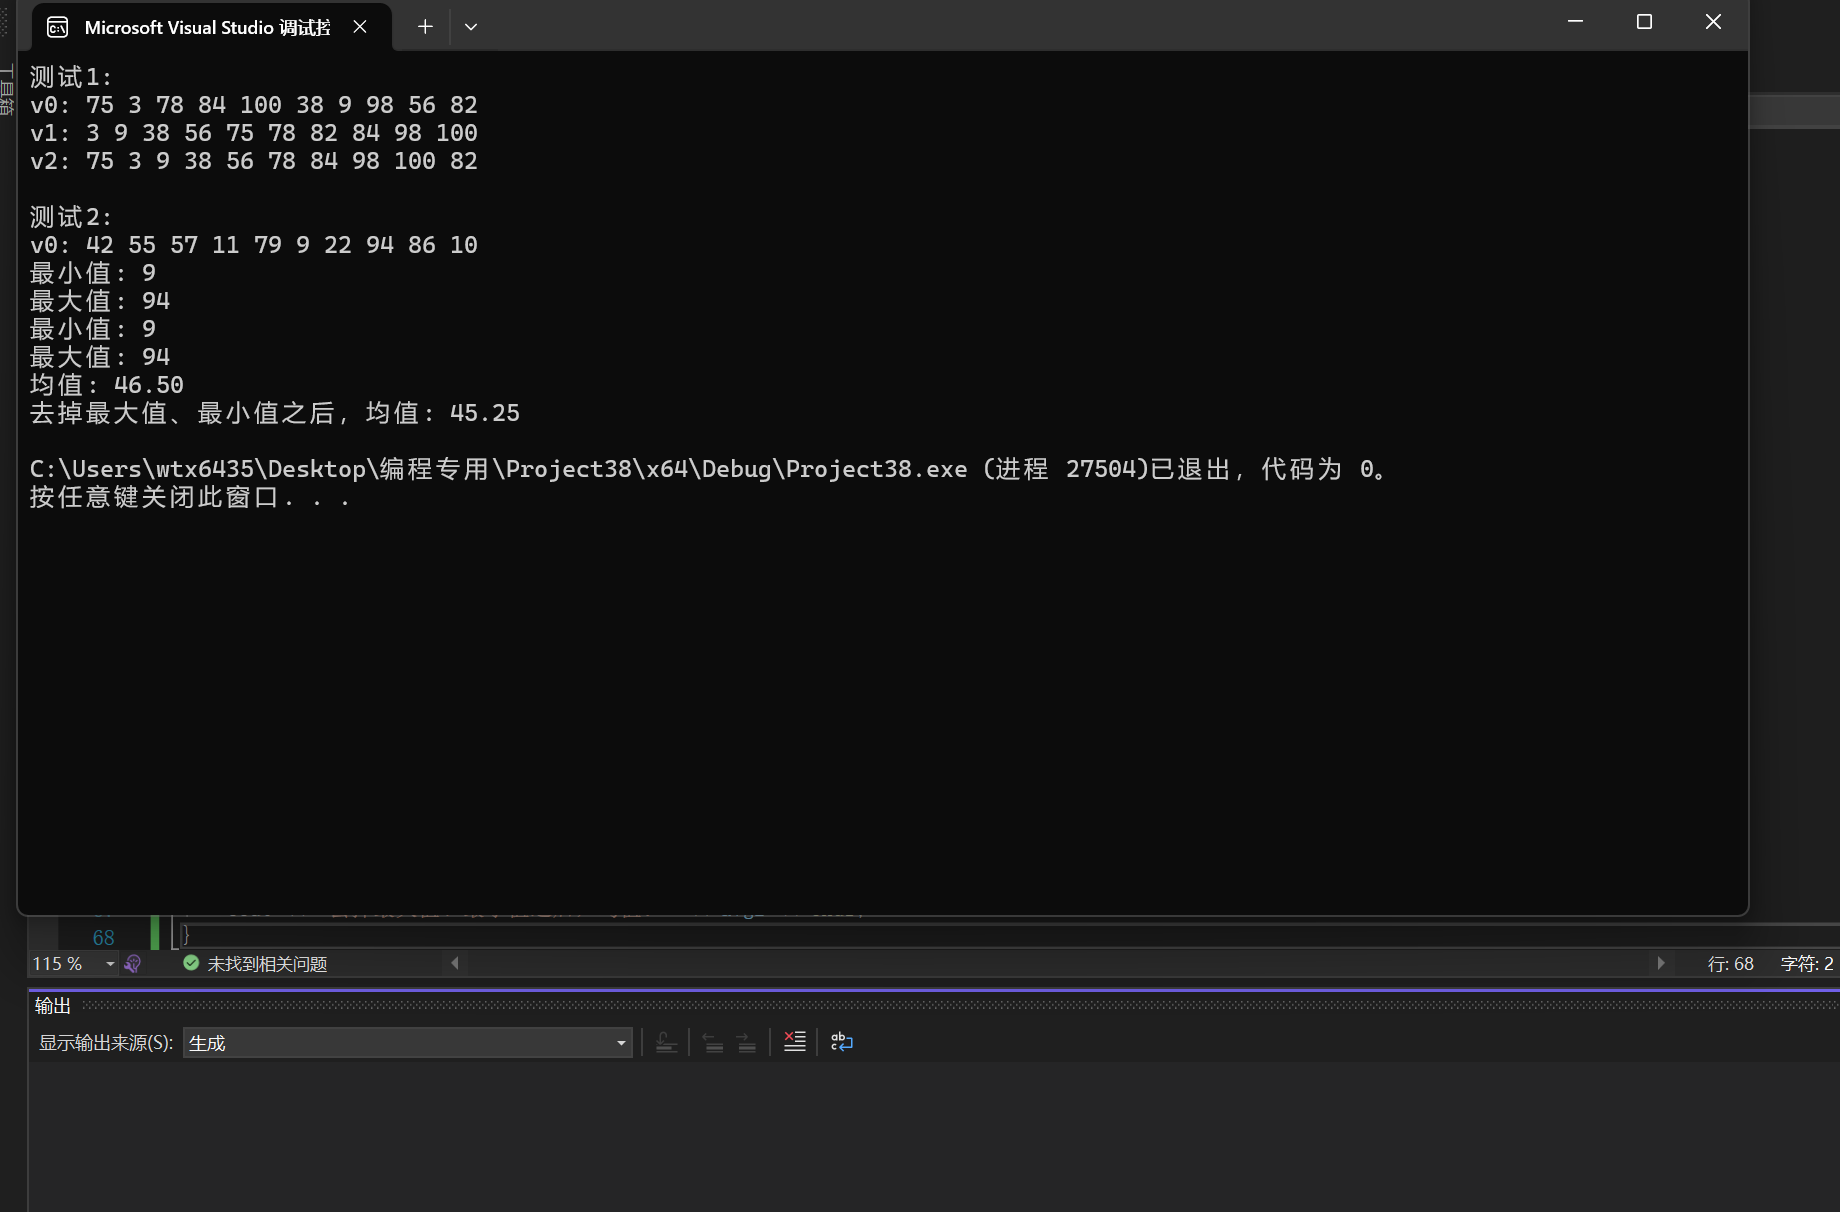1840x1212 pixels.
Task: Click the Project38.exe path output line
Action: (708, 469)
